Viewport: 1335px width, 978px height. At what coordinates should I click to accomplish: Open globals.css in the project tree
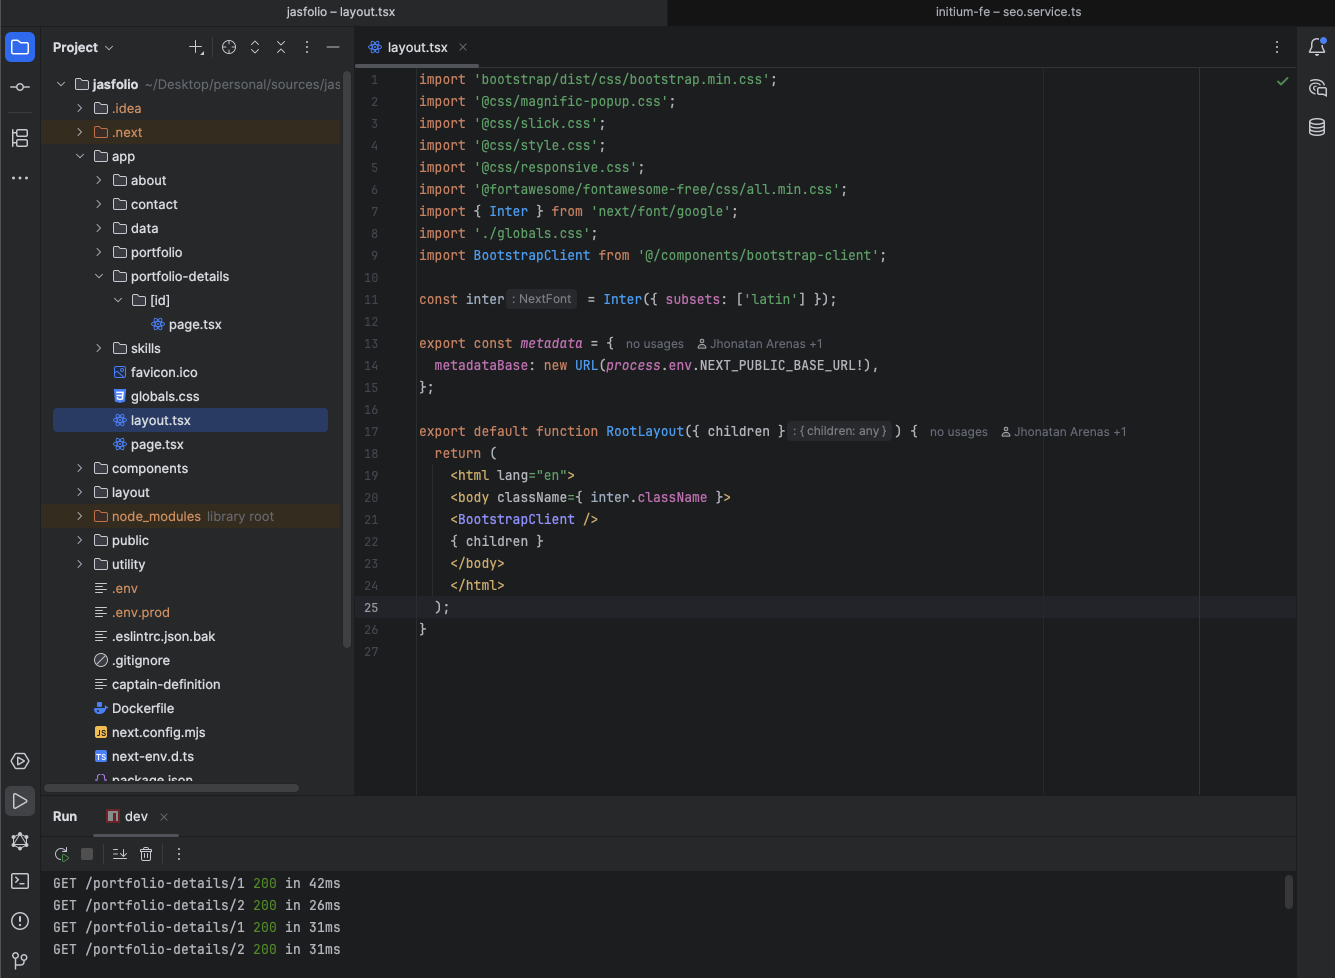pos(164,396)
